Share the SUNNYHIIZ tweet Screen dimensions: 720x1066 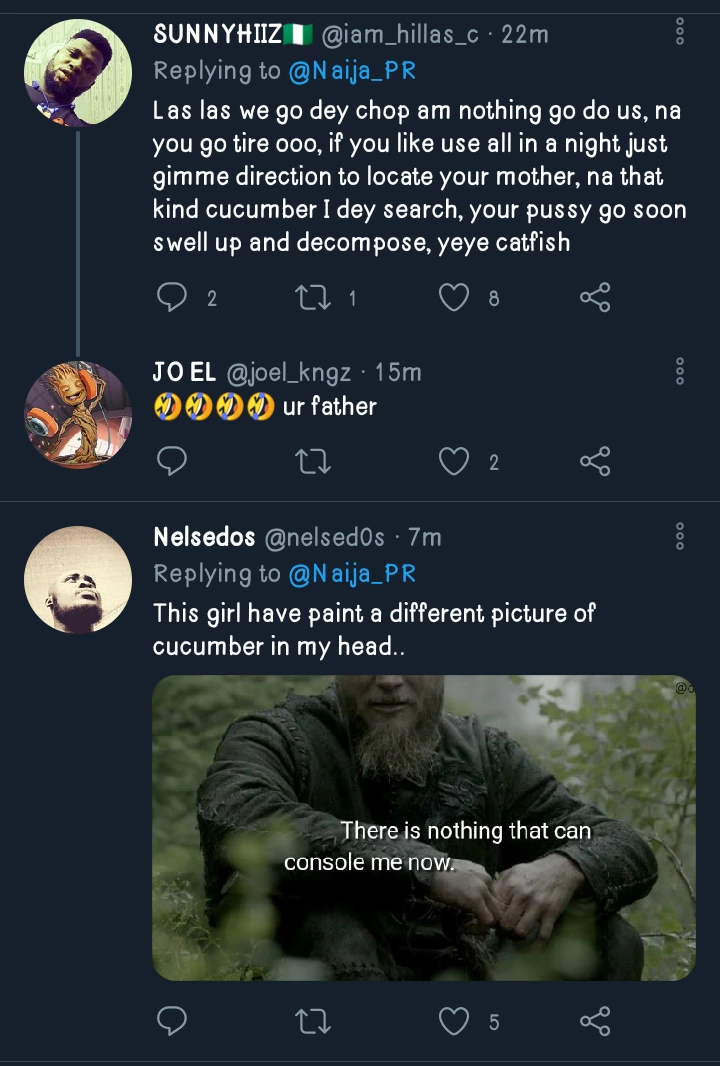coord(594,297)
